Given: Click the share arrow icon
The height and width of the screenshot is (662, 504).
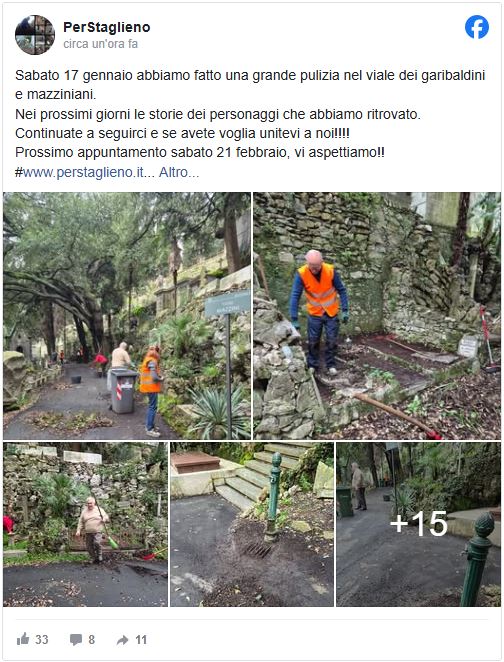Looking at the screenshot, I should click(x=122, y=640).
